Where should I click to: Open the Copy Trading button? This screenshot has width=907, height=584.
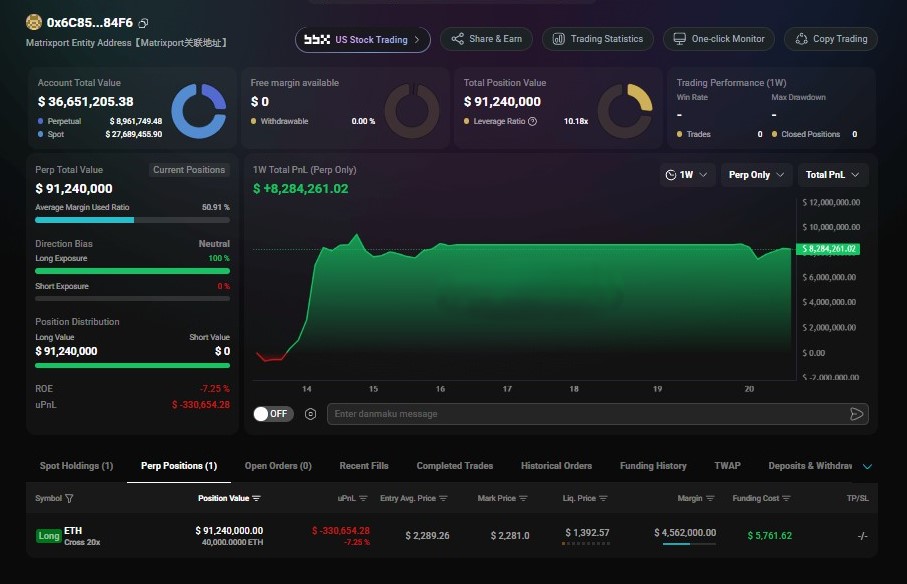pyautogui.click(x=831, y=39)
